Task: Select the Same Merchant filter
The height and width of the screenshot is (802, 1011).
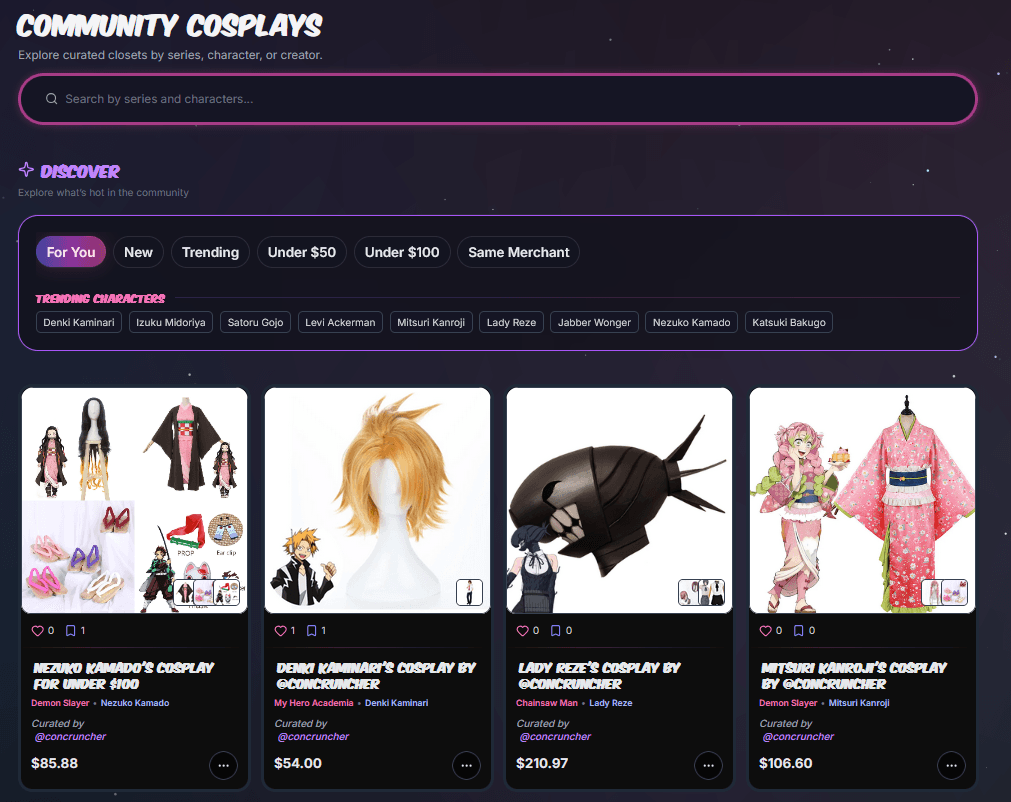Action: coord(518,252)
